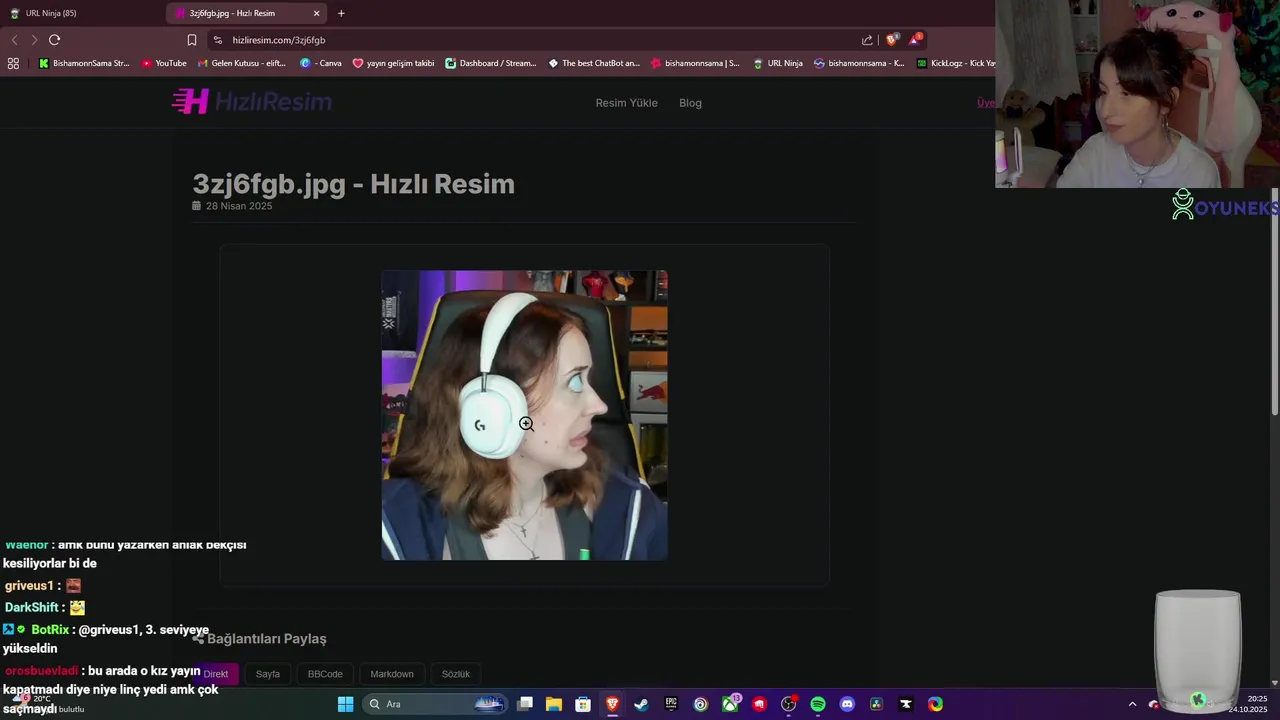Open Spotify from the taskbar
This screenshot has width=1280, height=720.
coord(818,704)
